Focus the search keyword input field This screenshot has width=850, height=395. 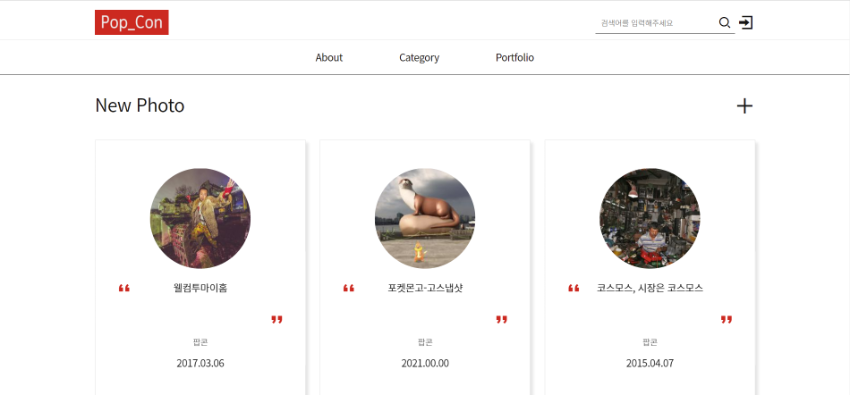[x=656, y=23]
